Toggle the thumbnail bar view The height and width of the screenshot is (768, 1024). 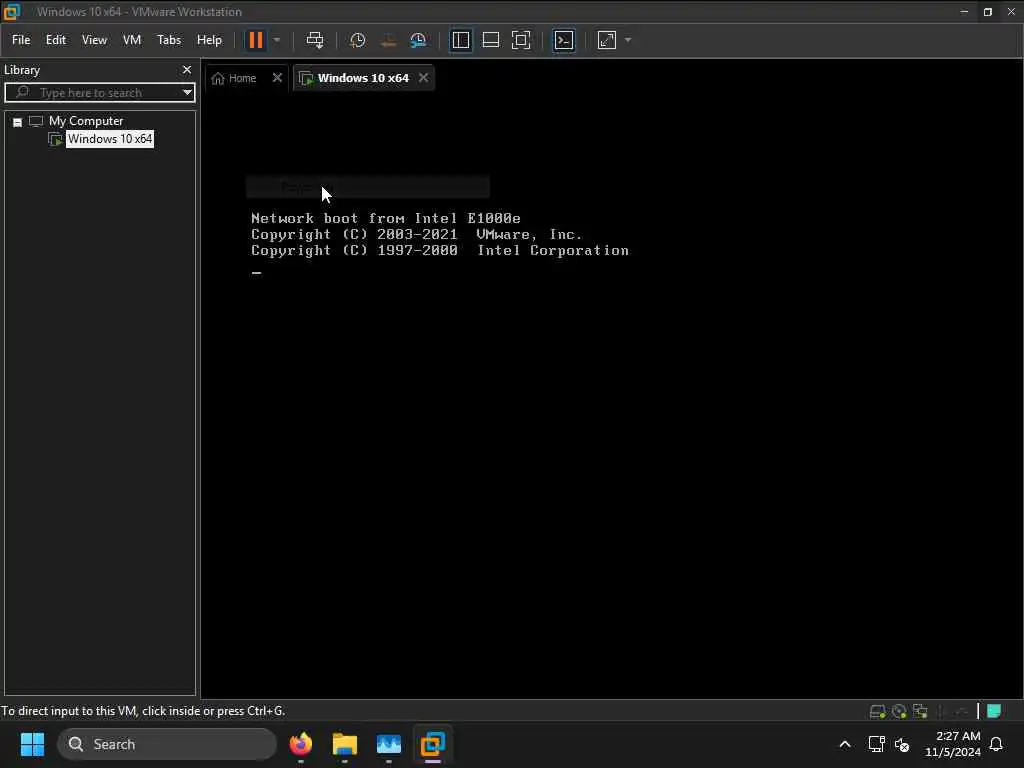(491, 40)
